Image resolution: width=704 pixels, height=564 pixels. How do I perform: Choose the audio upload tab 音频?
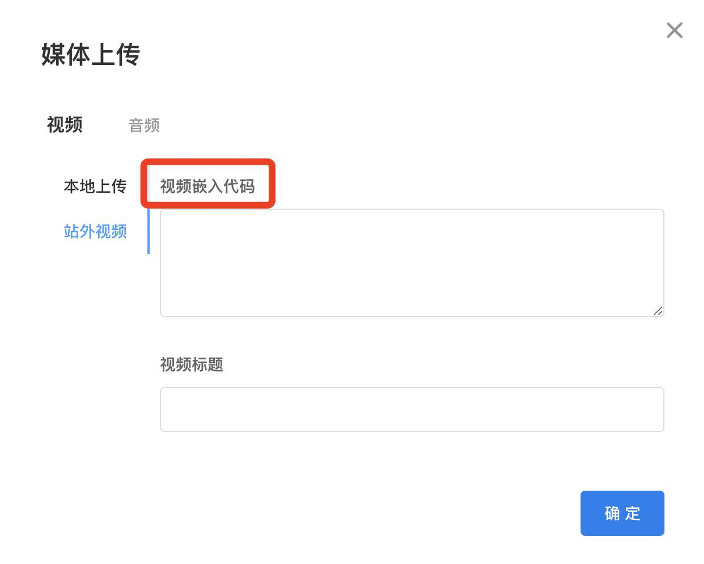144,126
